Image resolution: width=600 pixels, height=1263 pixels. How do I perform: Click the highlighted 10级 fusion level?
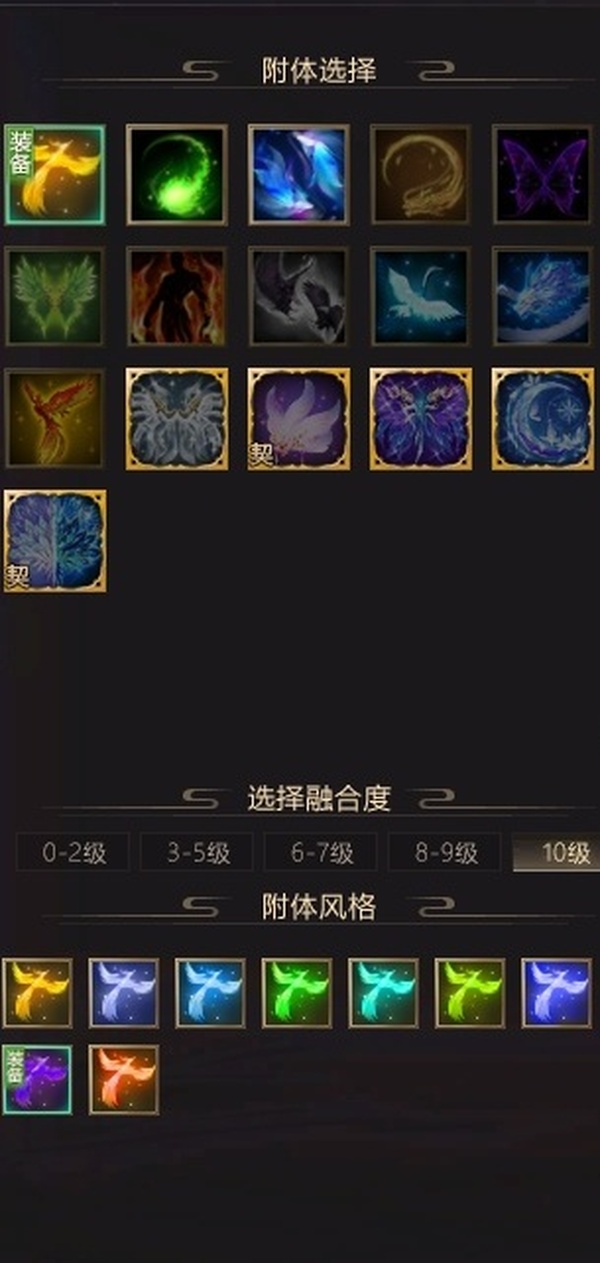tap(557, 853)
